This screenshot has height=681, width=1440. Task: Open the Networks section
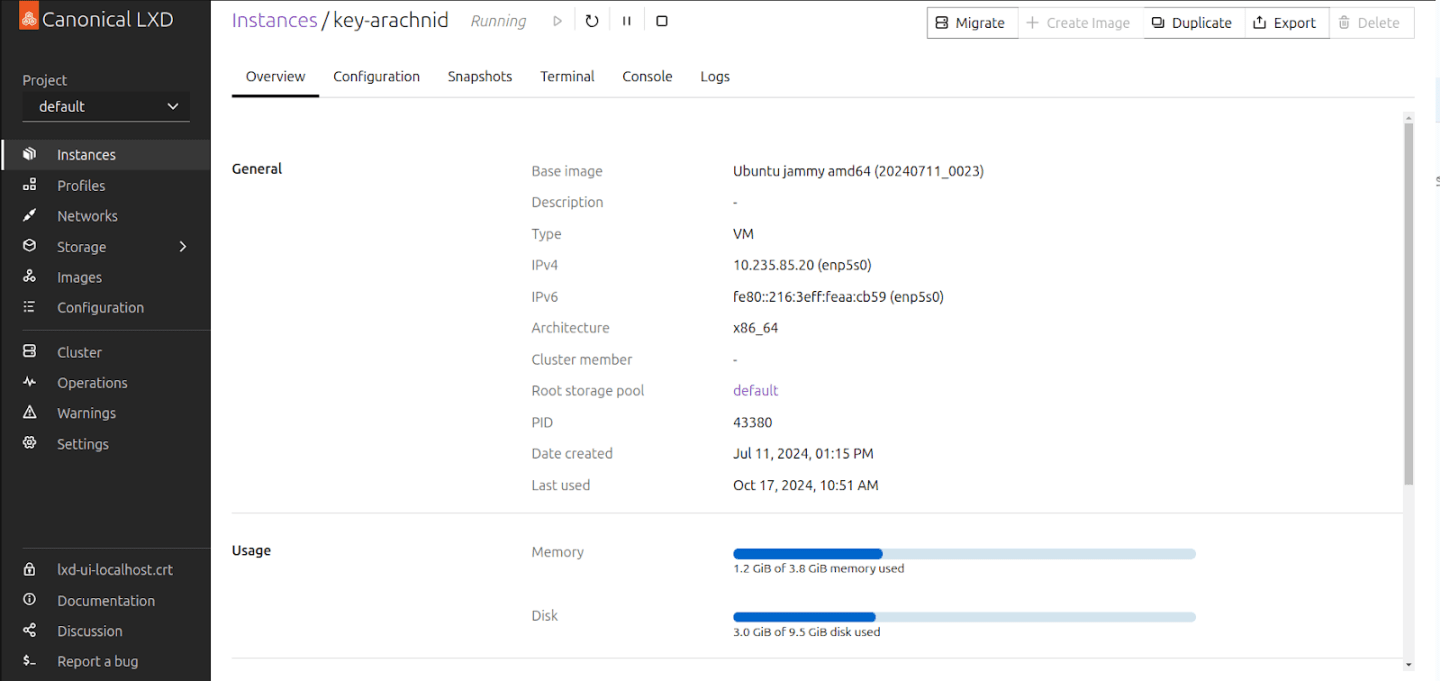87,215
